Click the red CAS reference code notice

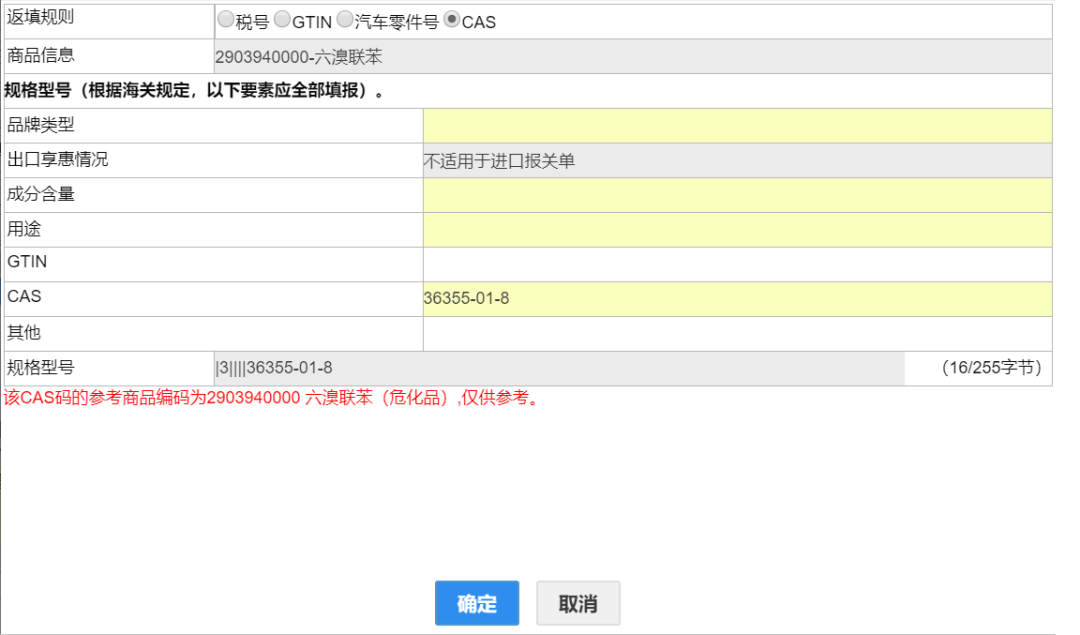pyautogui.click(x=272, y=398)
